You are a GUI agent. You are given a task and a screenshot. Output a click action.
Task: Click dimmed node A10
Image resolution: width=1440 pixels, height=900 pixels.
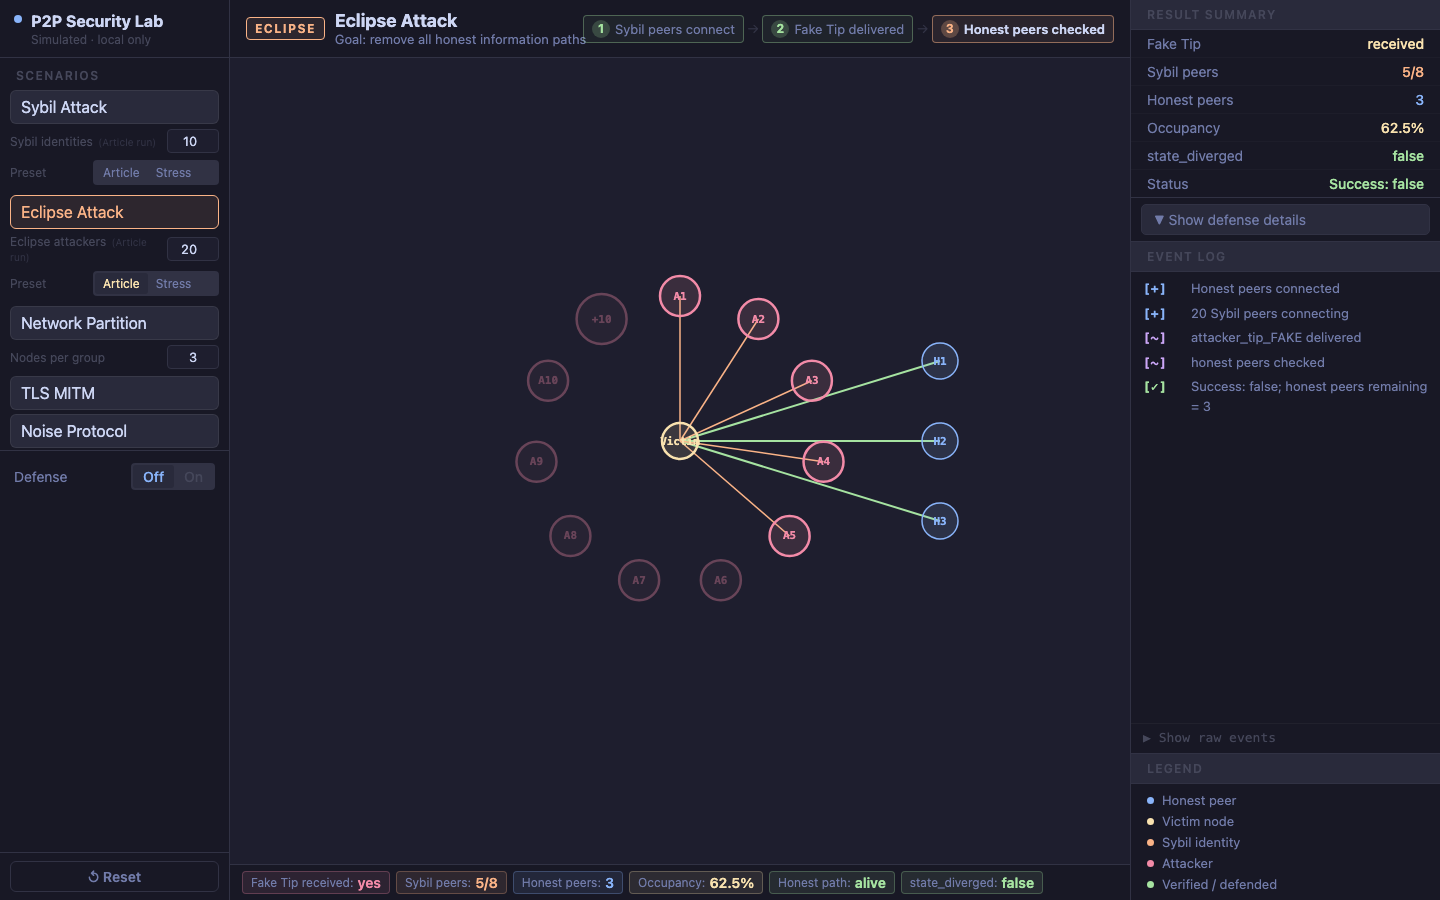pyautogui.click(x=548, y=380)
